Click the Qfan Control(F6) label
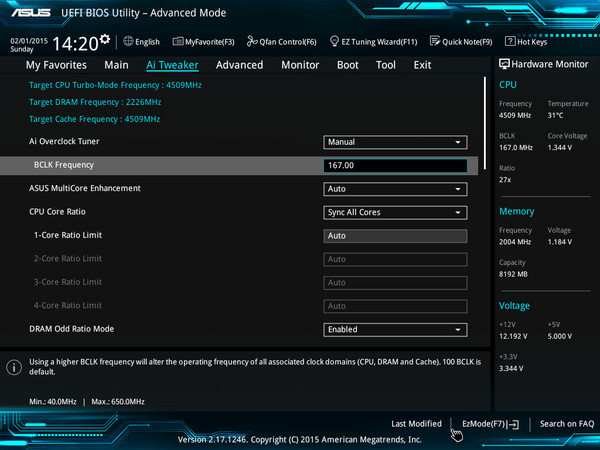The image size is (600, 450). 288,42
